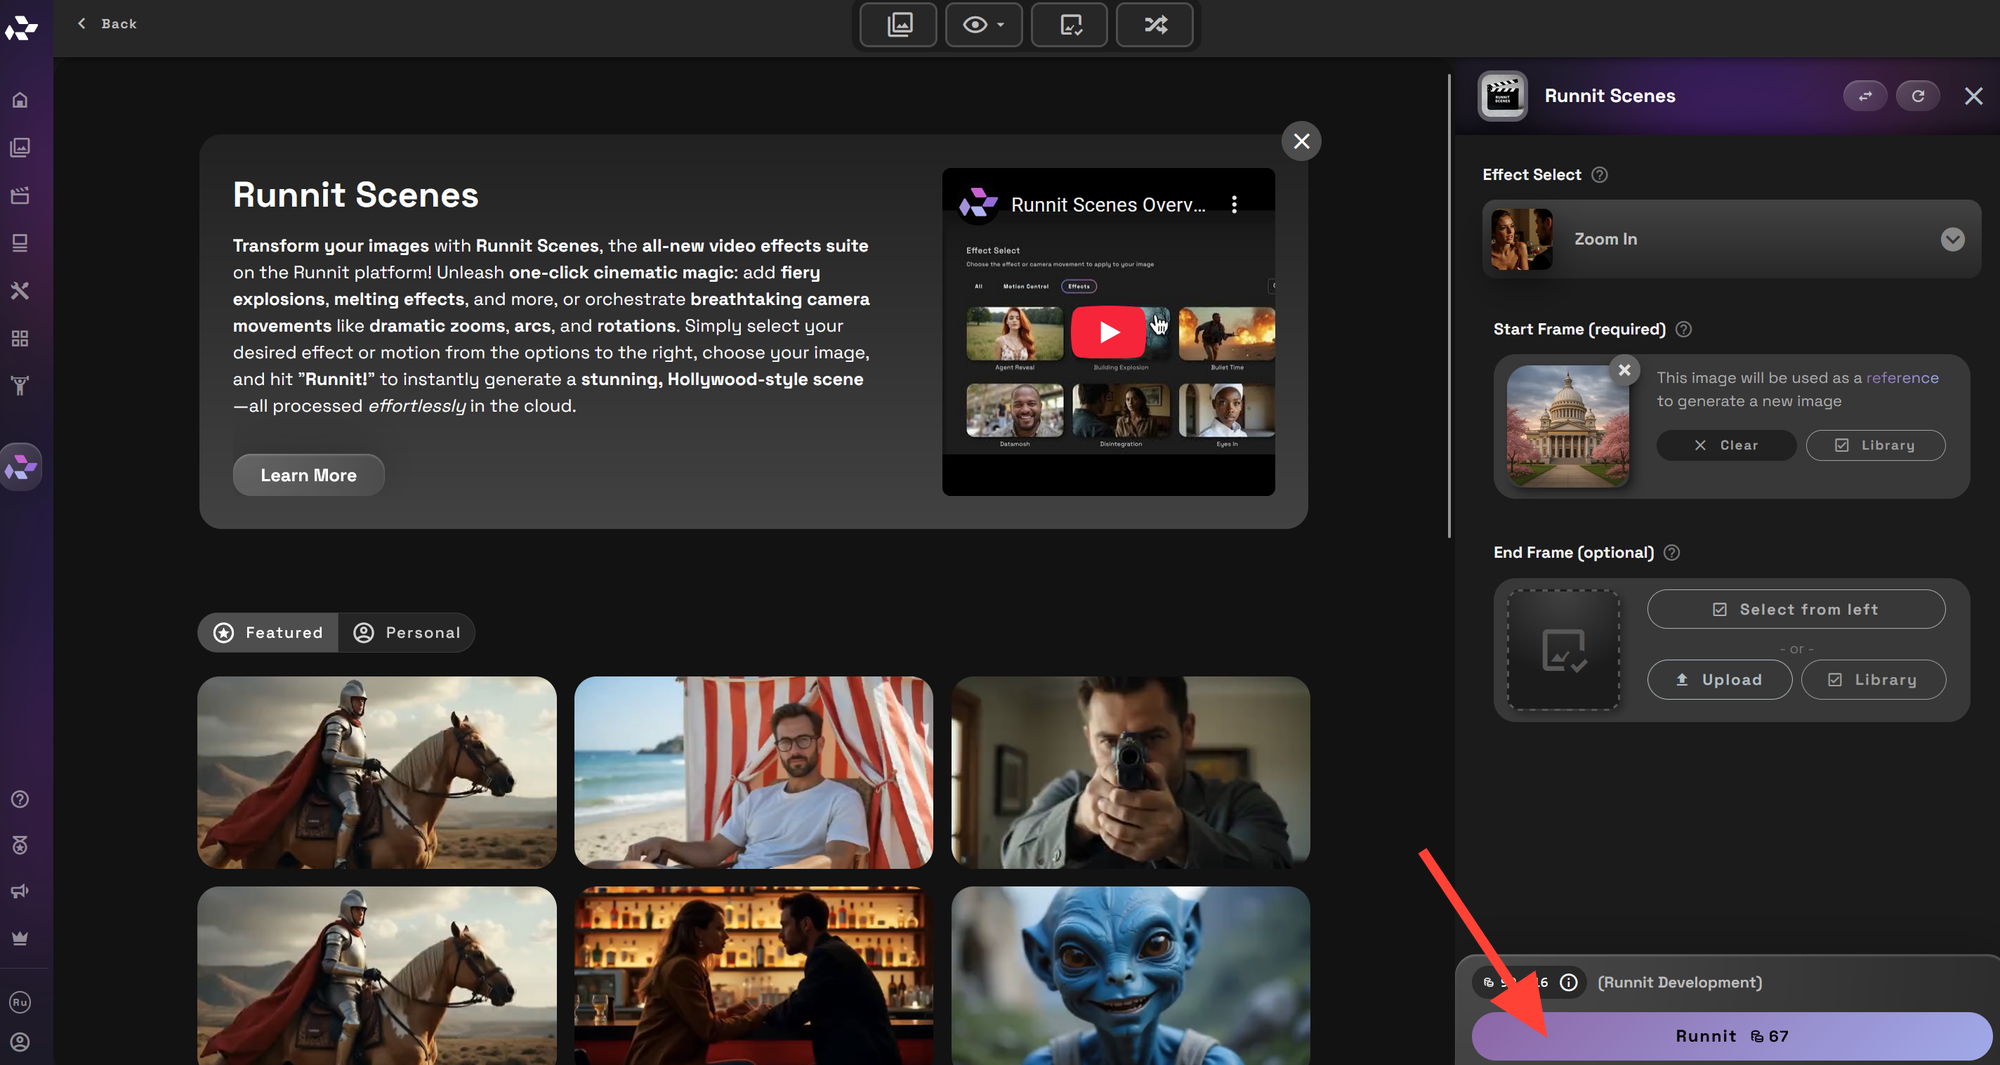Click the refresh button in panel header
This screenshot has height=1065, width=2000.
tap(1918, 96)
